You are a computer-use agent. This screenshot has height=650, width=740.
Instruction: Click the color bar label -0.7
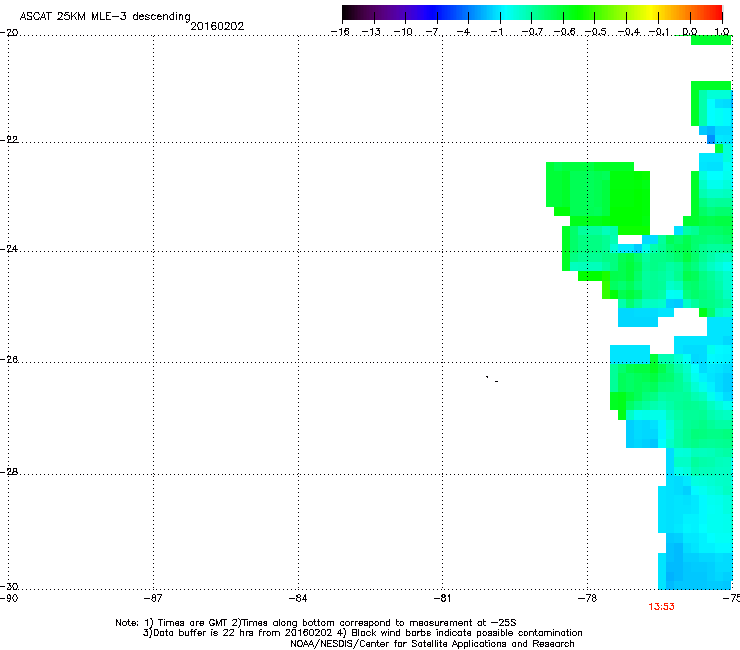(x=532, y=32)
